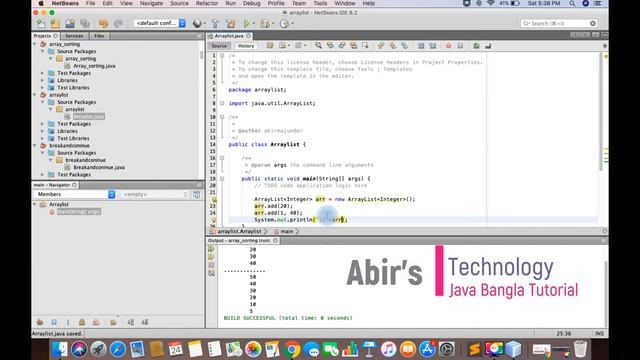Viewport: 640px width, 360px height.
Task: Open Finder from the Dock
Action: pos(60,349)
